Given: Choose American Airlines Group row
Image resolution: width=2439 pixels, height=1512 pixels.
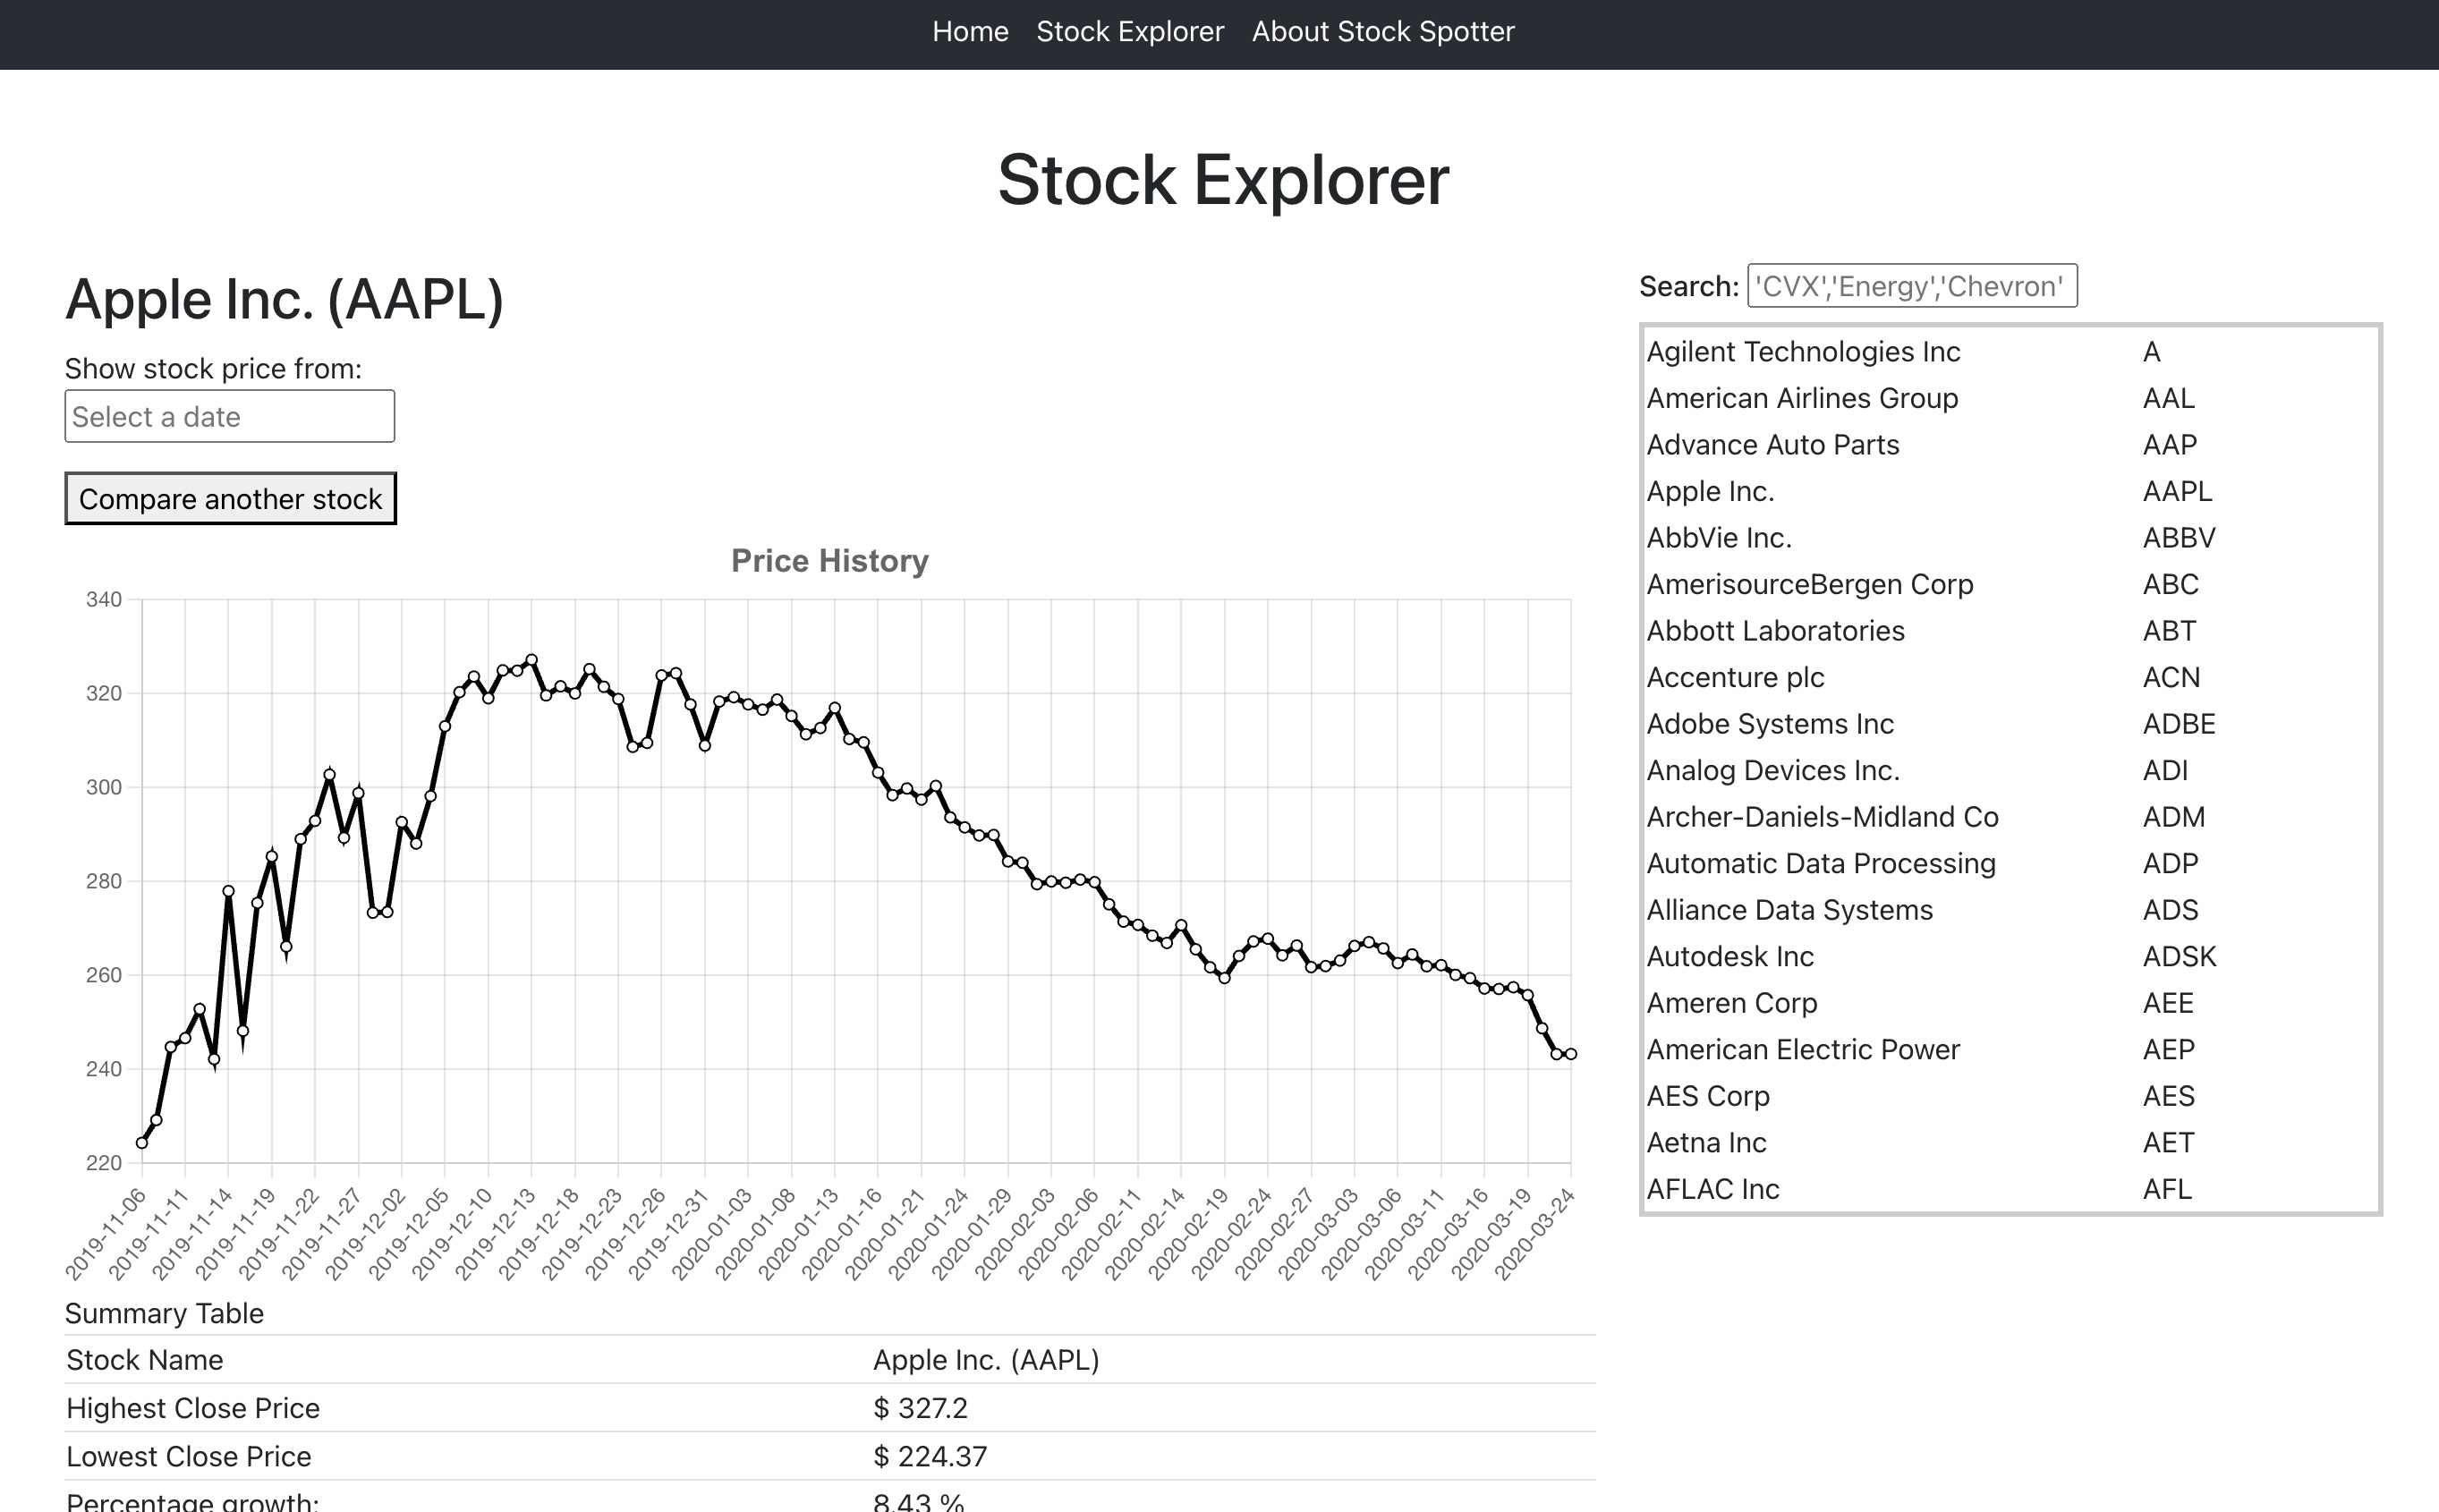Looking at the screenshot, I should tap(1801, 398).
